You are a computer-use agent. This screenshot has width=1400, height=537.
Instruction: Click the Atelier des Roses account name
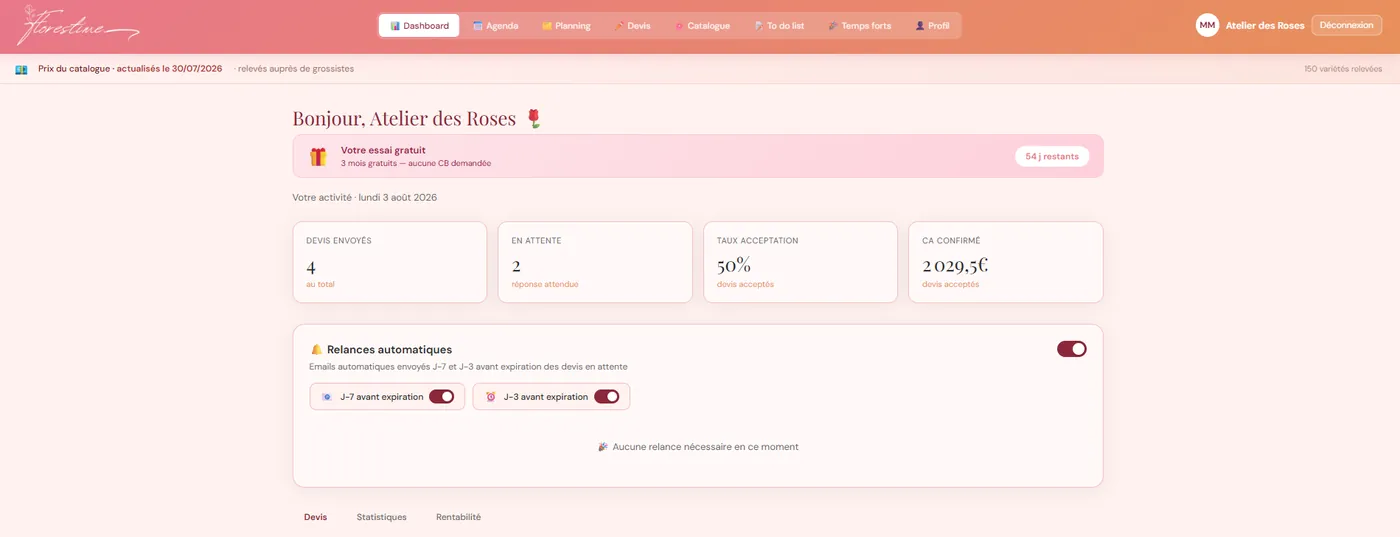(x=1265, y=26)
